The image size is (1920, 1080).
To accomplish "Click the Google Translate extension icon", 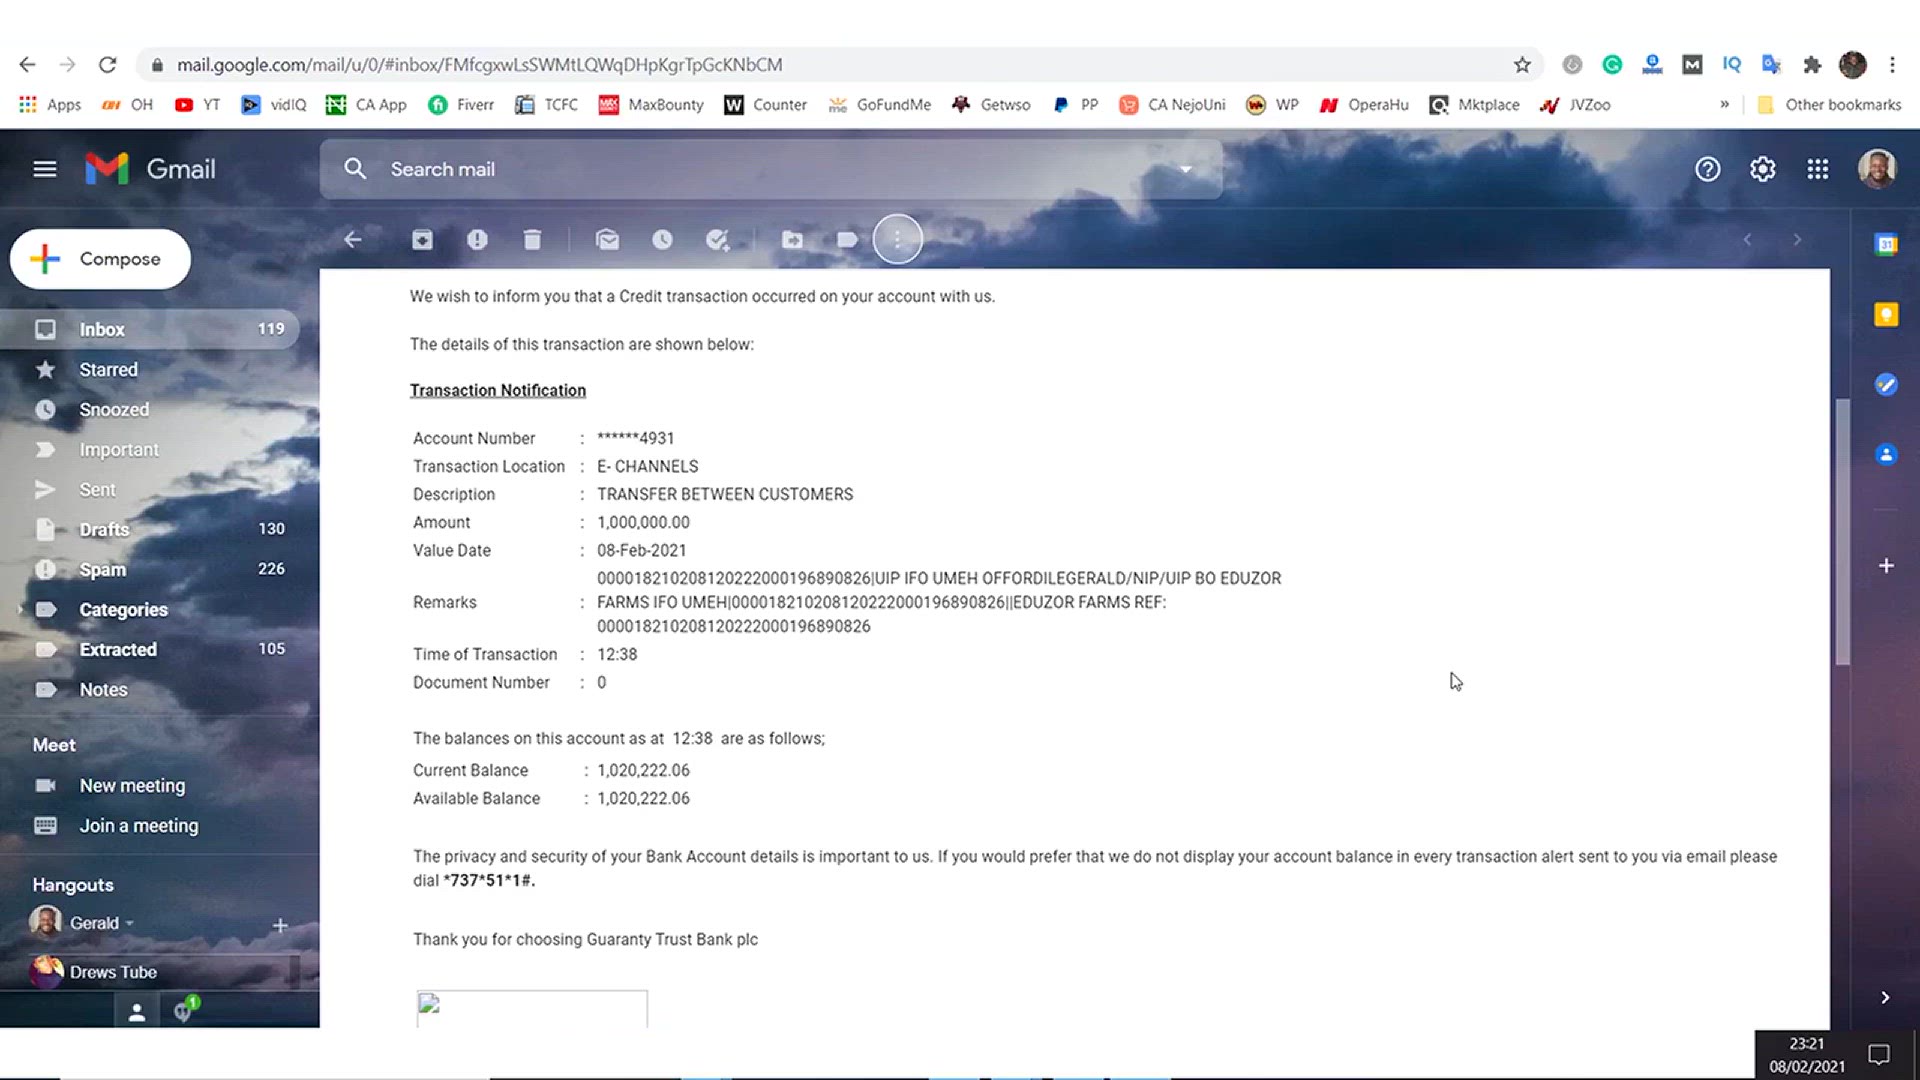I will pos(1771,65).
